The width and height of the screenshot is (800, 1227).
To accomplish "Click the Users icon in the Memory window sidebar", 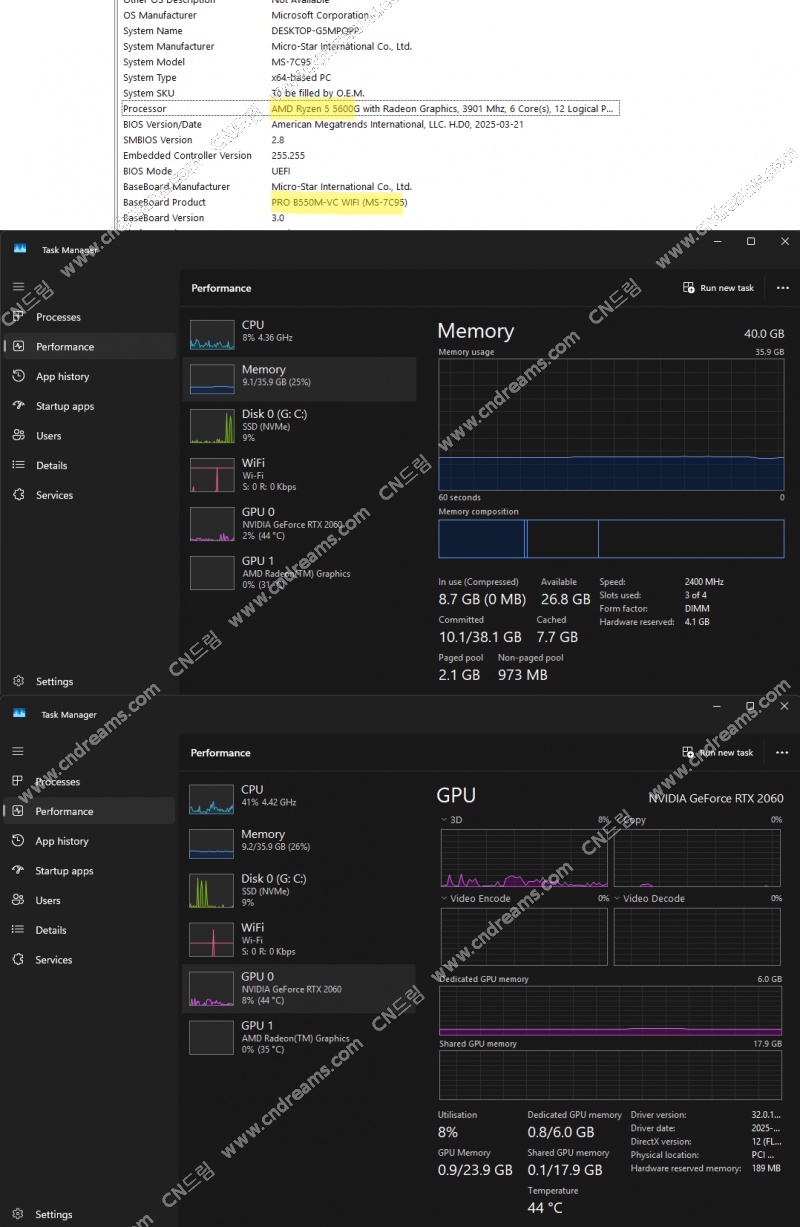I will [18, 436].
